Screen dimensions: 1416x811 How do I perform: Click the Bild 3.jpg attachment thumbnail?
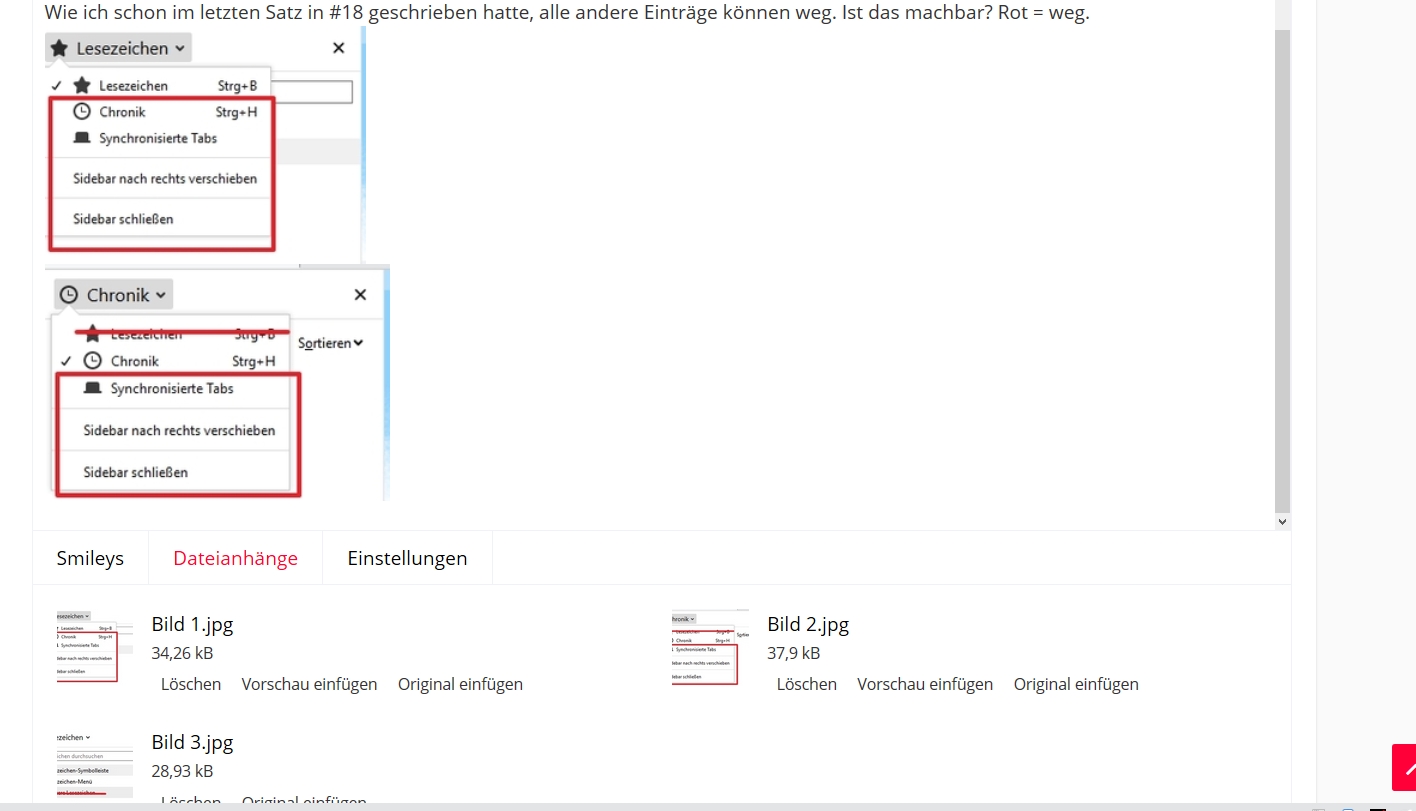(x=95, y=765)
